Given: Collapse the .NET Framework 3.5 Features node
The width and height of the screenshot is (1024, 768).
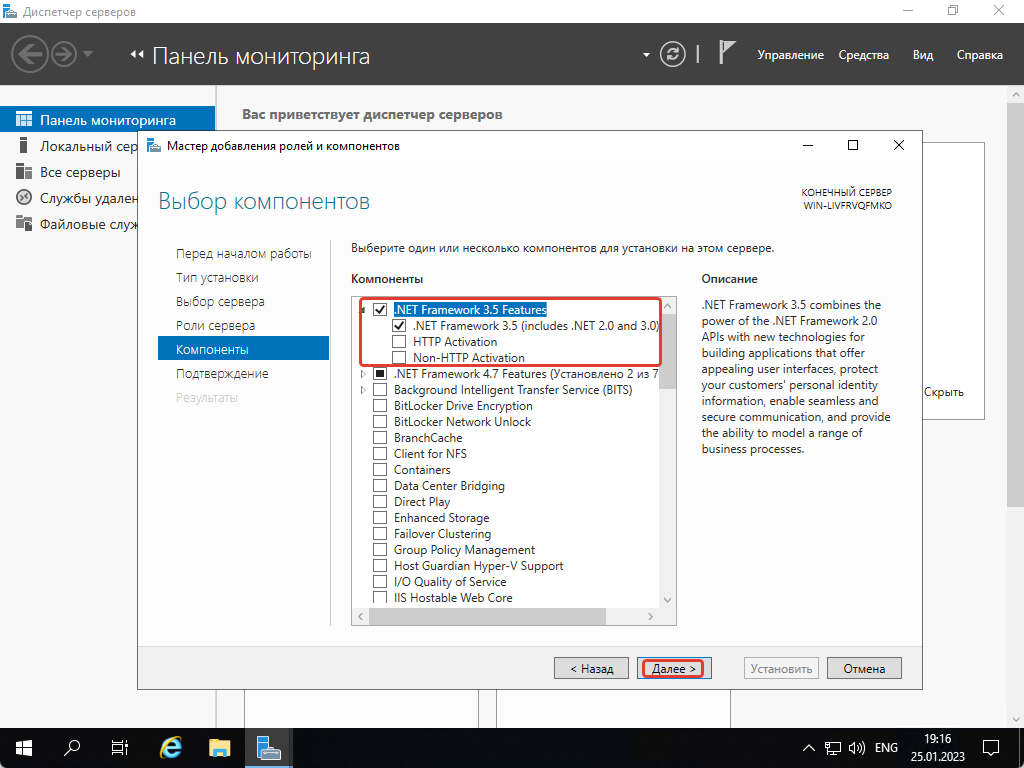Looking at the screenshot, I should tap(362, 310).
